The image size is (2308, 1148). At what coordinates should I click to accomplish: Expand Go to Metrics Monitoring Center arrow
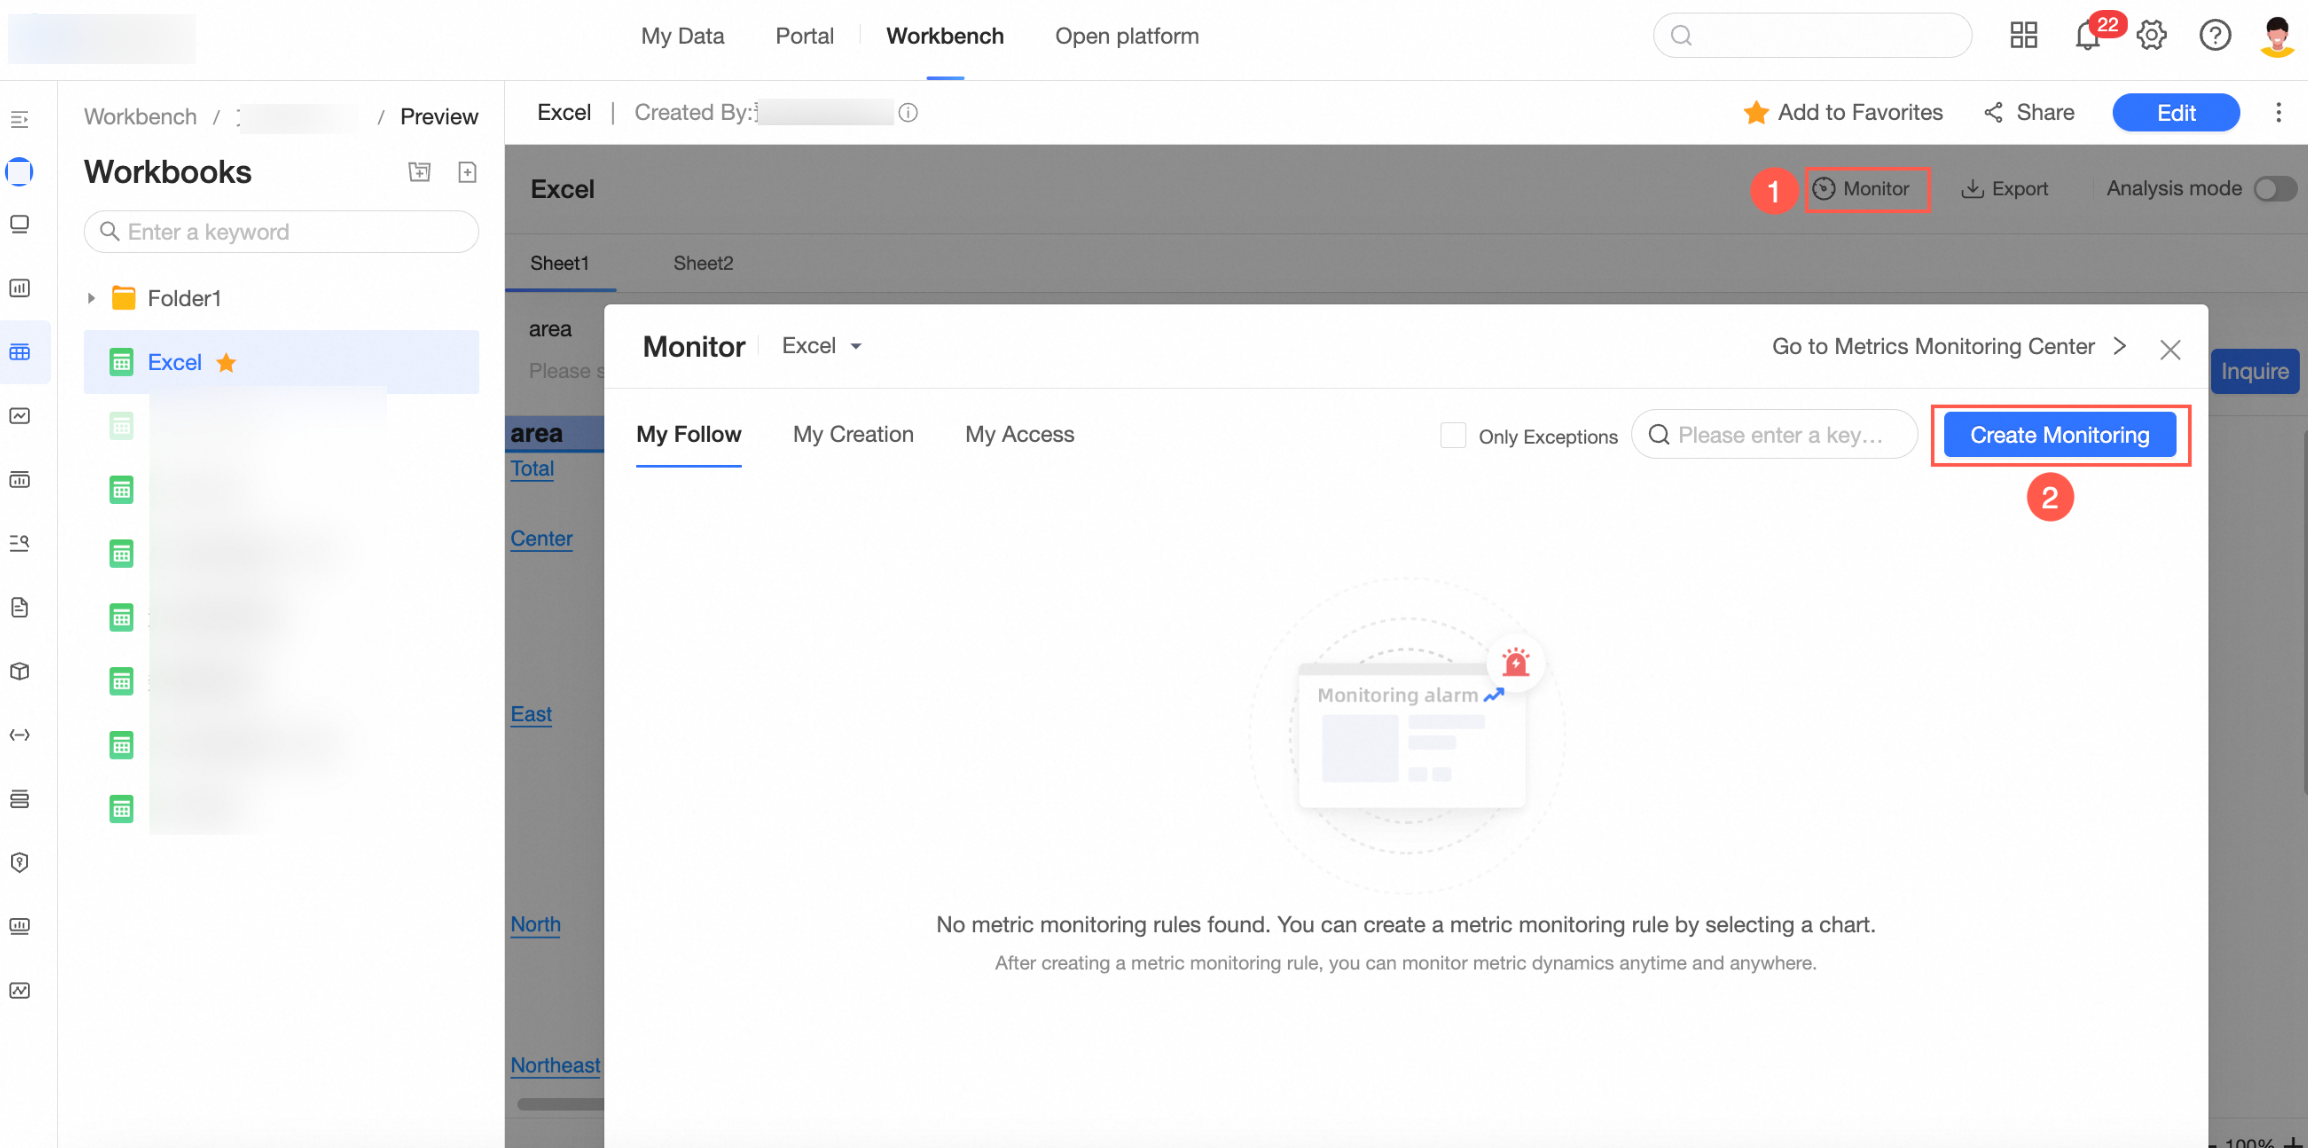click(2120, 346)
